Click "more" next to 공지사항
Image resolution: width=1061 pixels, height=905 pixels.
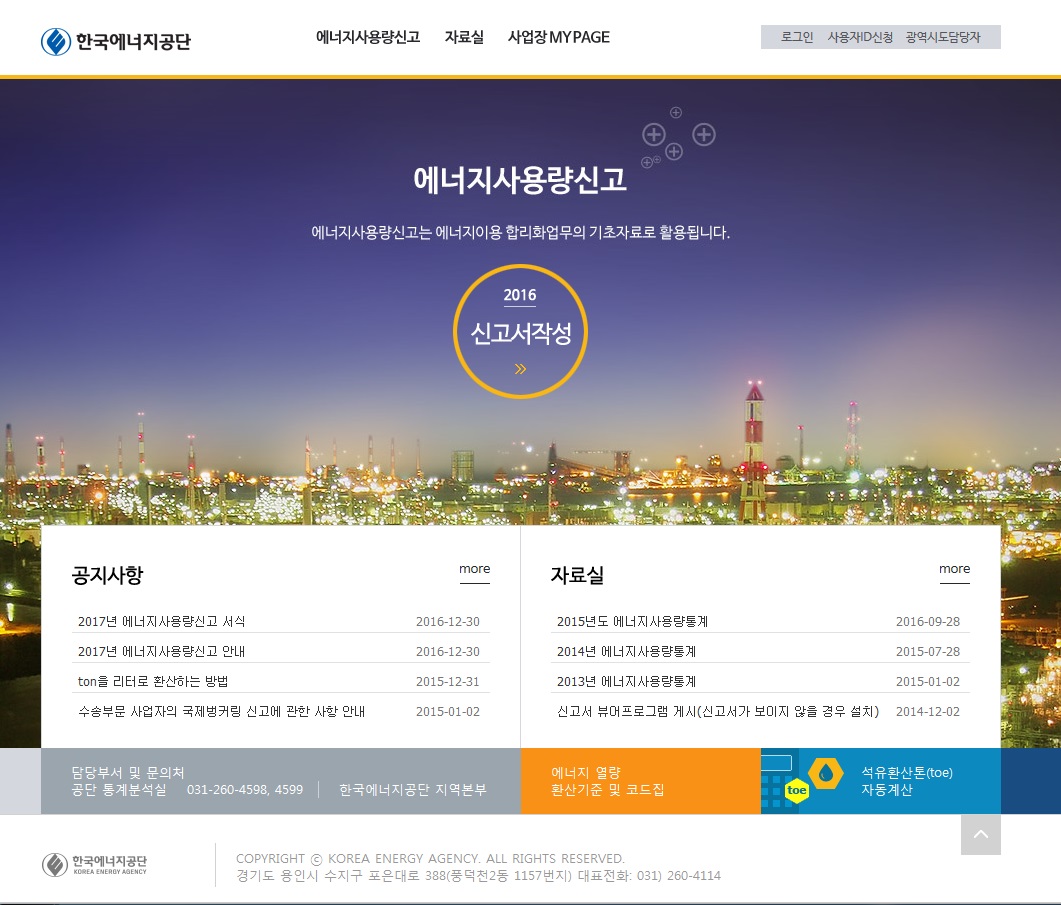coord(474,568)
